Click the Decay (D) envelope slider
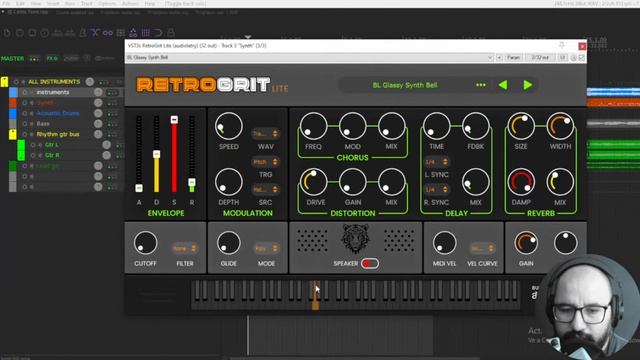Image resolution: width=640 pixels, height=360 pixels. 156,154
